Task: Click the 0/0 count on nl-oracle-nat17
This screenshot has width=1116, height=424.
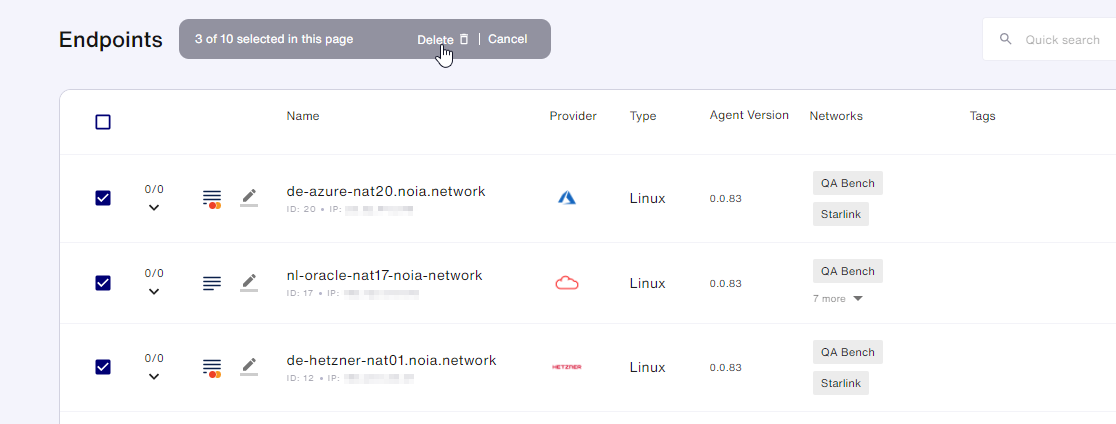Action: [154, 273]
